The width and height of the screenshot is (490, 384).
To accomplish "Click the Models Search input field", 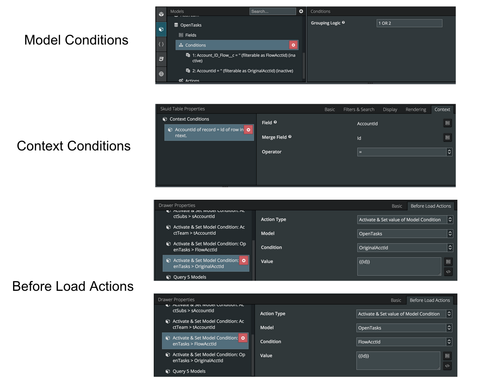I will point(272,11).
